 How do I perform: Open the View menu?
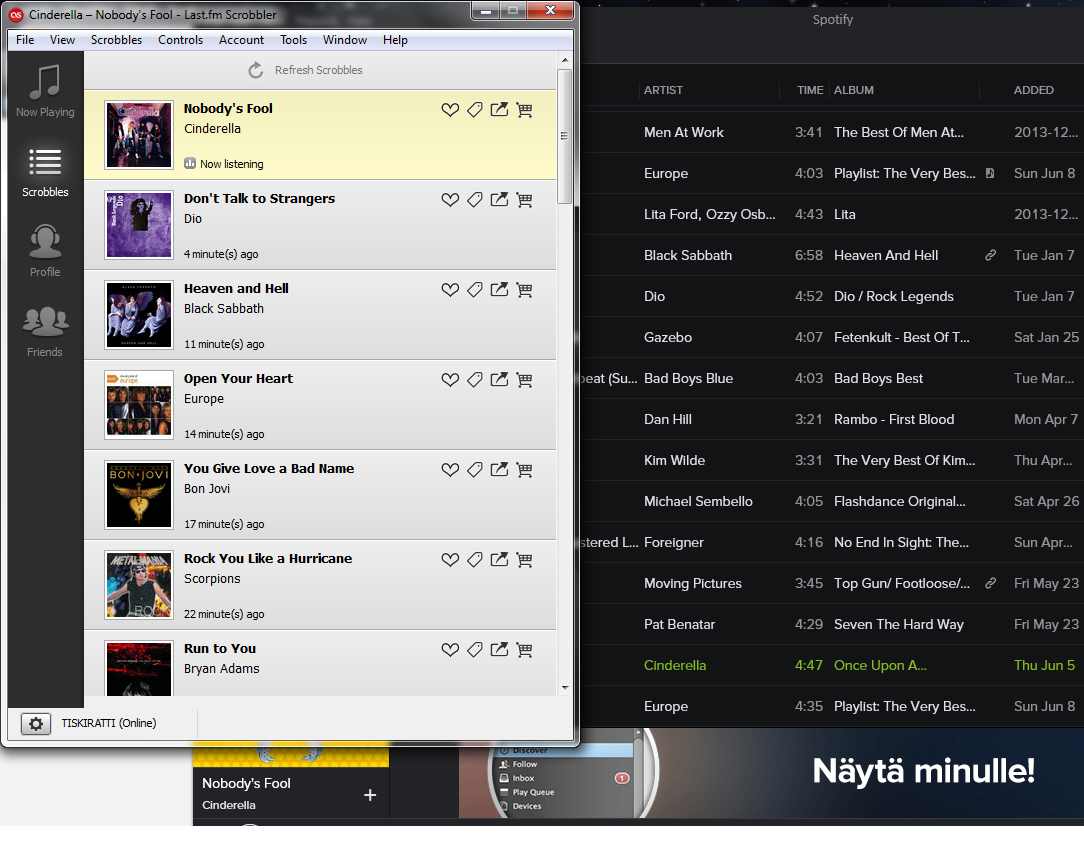pyautogui.click(x=62, y=40)
